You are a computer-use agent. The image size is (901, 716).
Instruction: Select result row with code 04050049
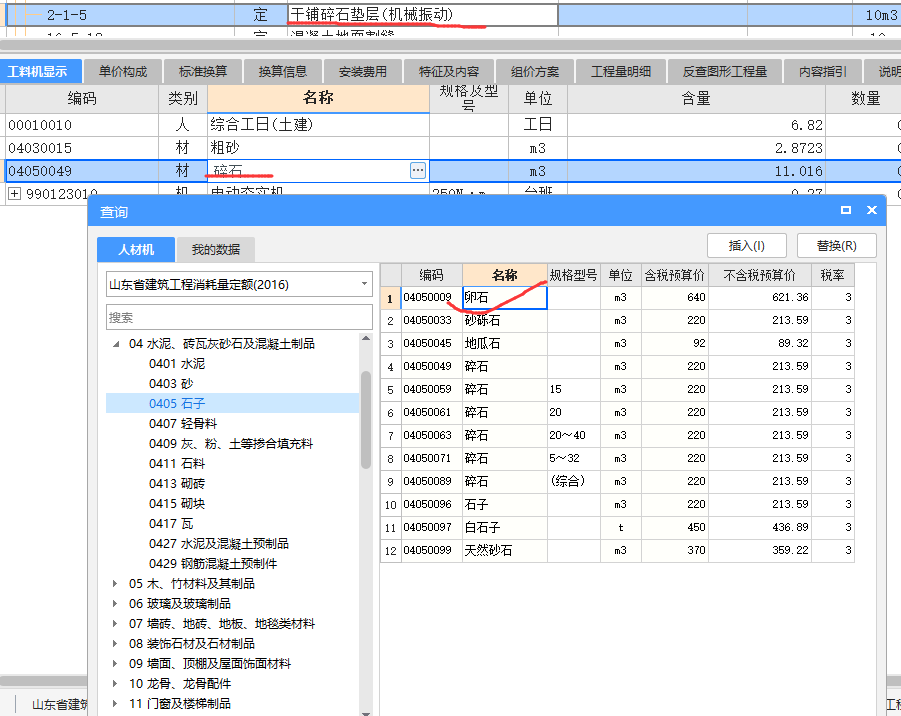point(617,367)
